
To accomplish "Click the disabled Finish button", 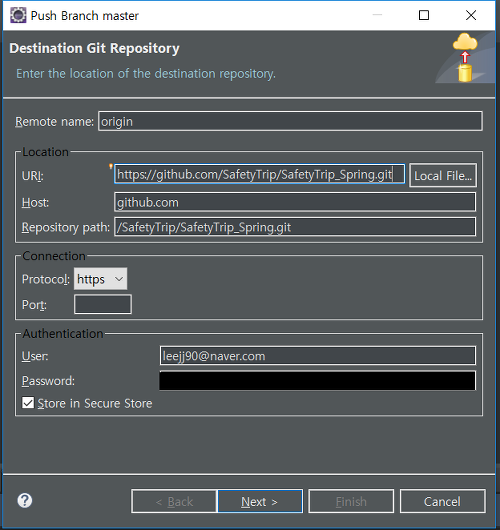I will coord(351,501).
